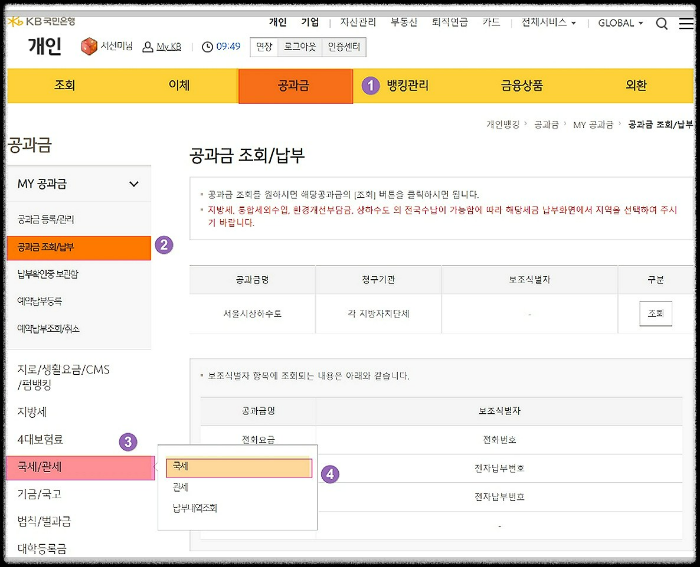Image resolution: width=700 pixels, height=567 pixels.
Task: Click 청구기관 column header
Action: tap(378, 279)
